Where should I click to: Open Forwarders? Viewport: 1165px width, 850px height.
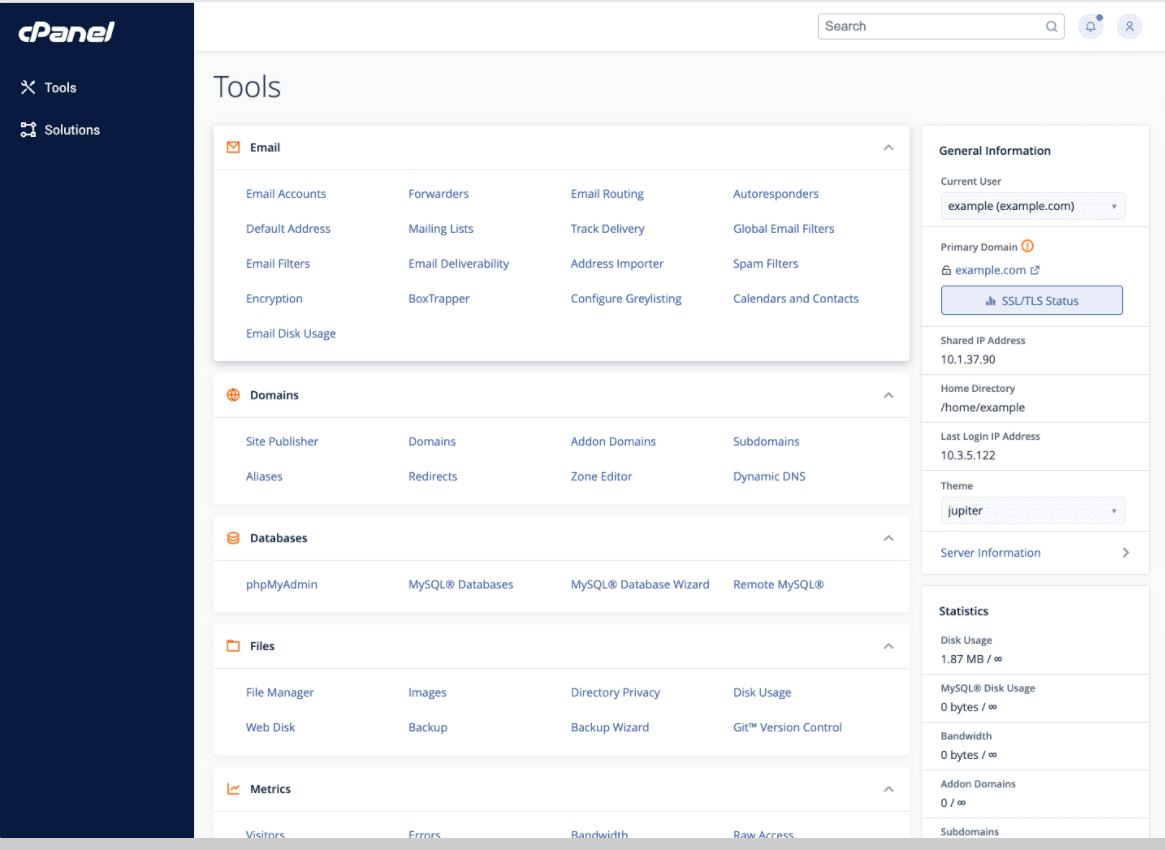[438, 194]
